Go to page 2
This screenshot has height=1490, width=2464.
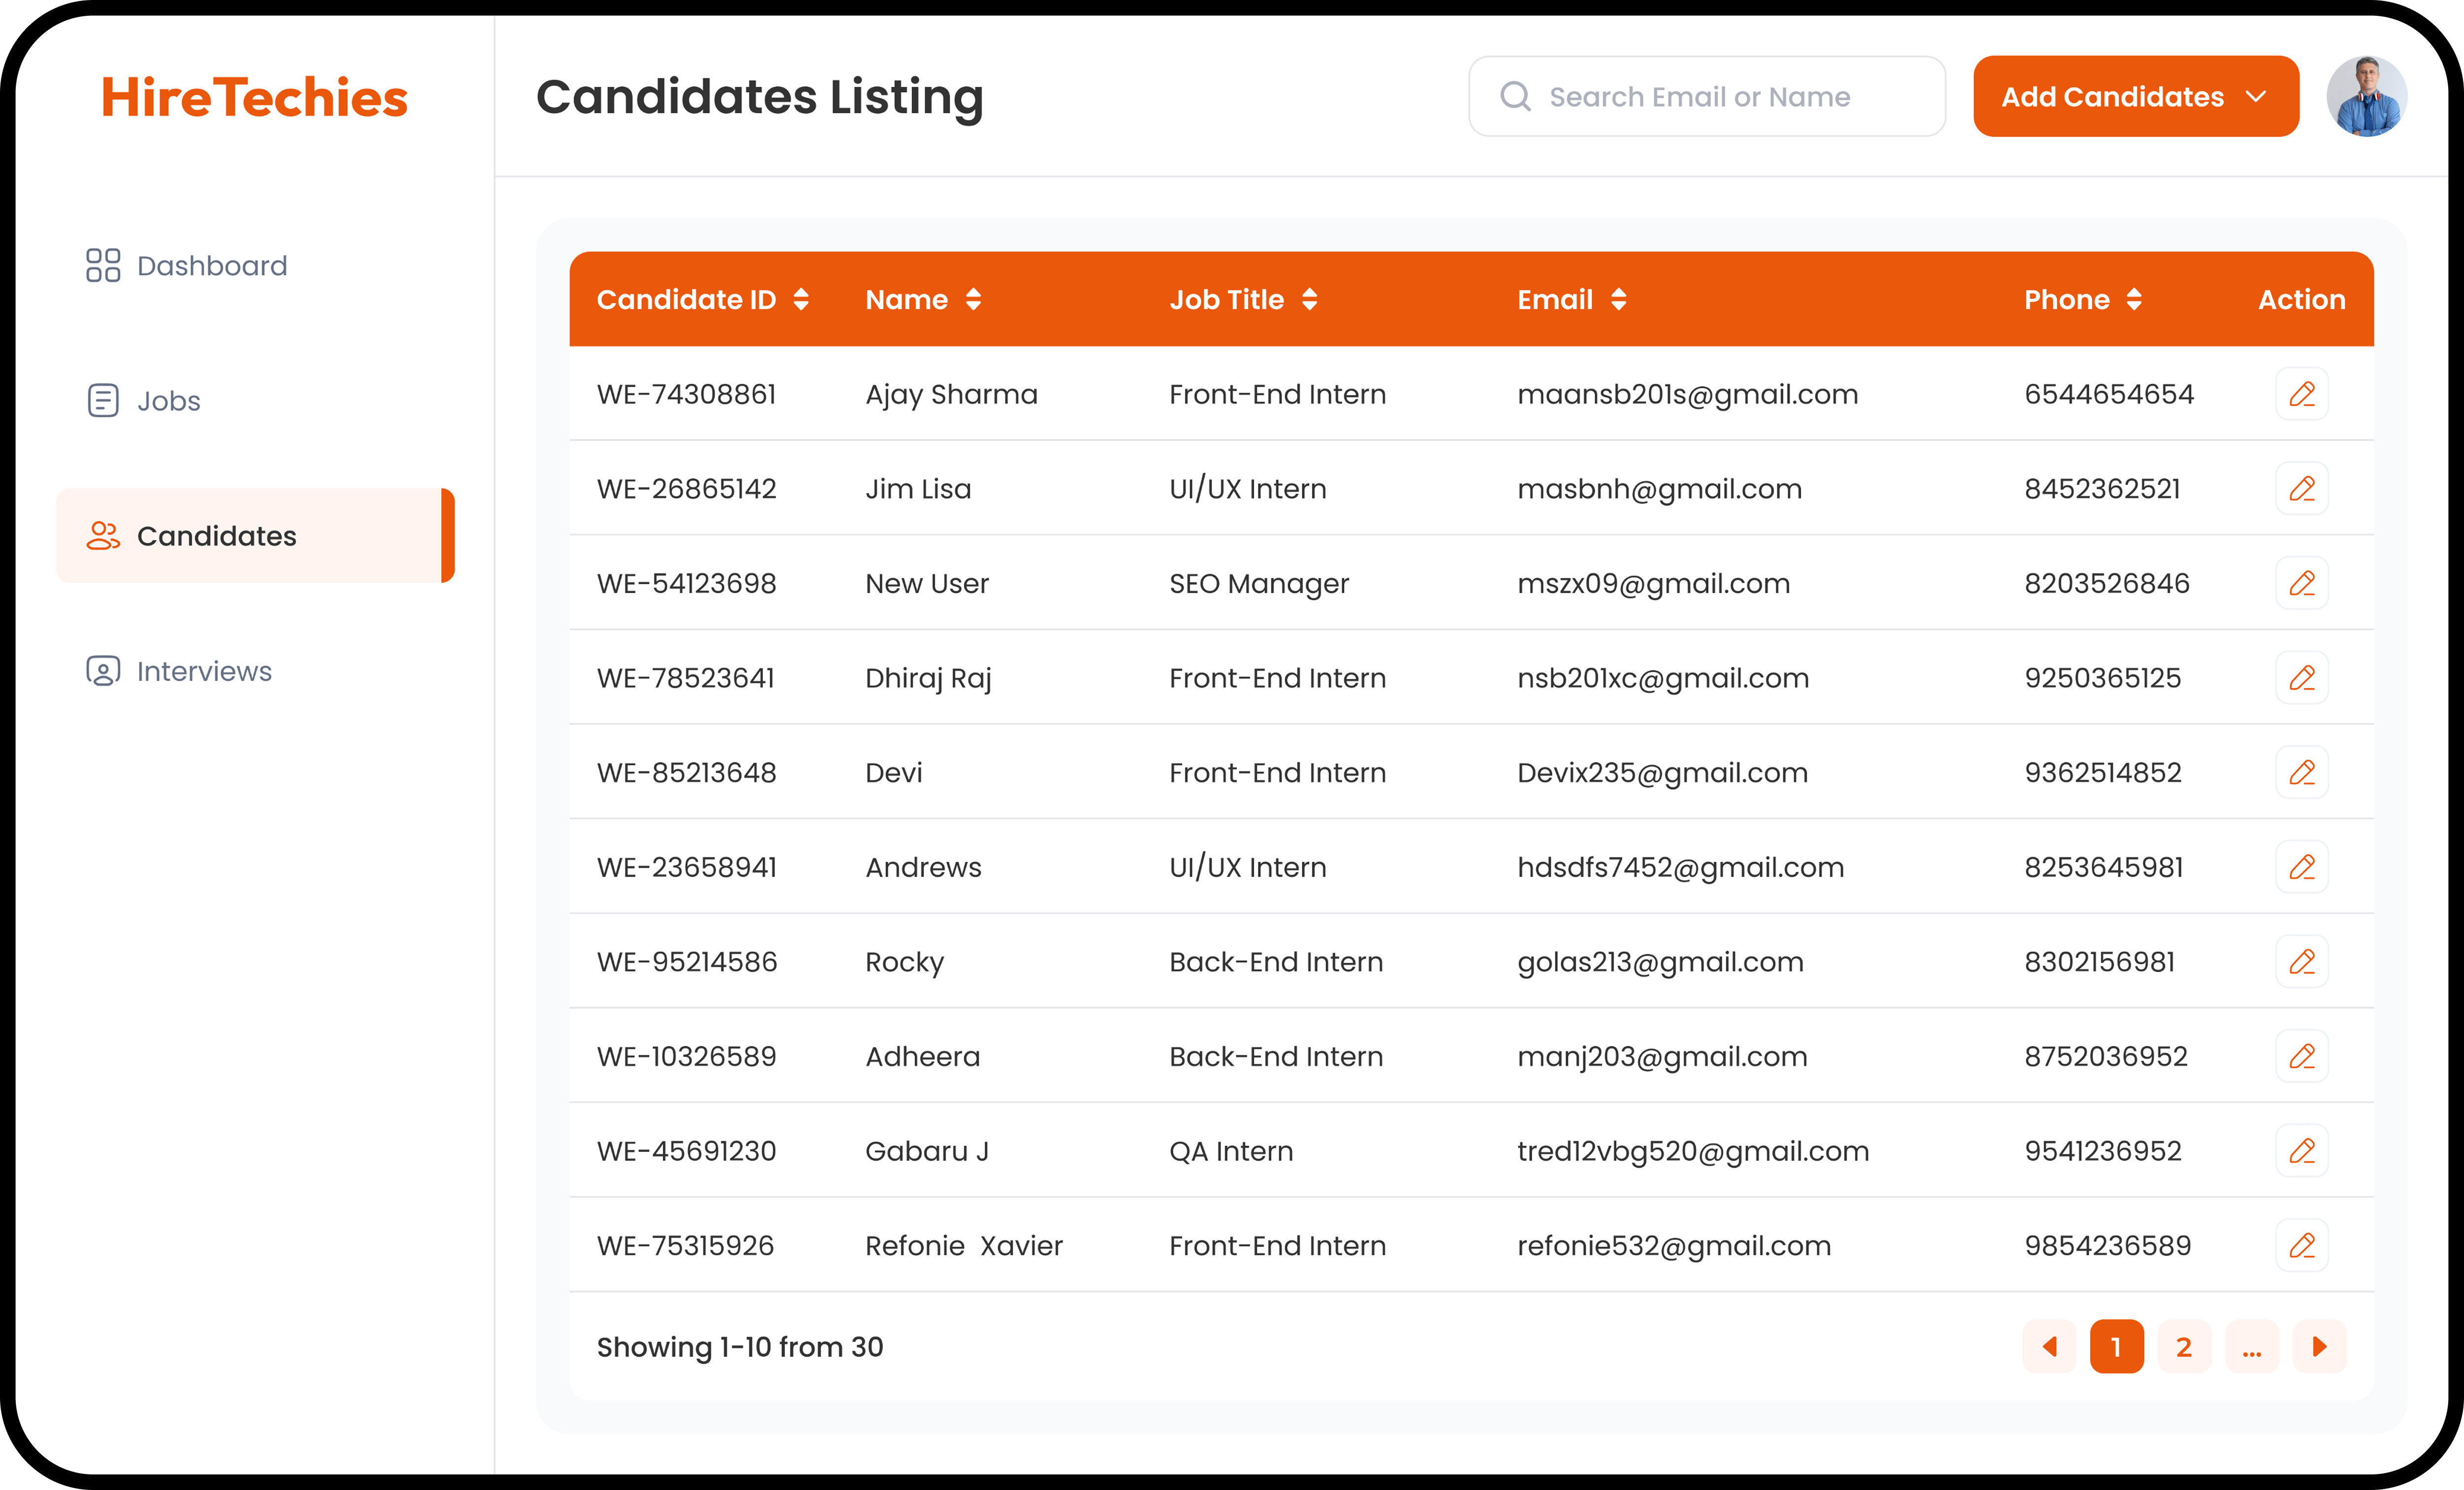click(2184, 1347)
